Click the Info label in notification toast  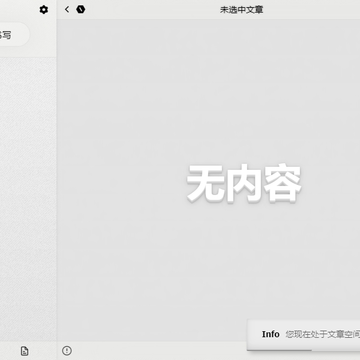tap(271, 334)
